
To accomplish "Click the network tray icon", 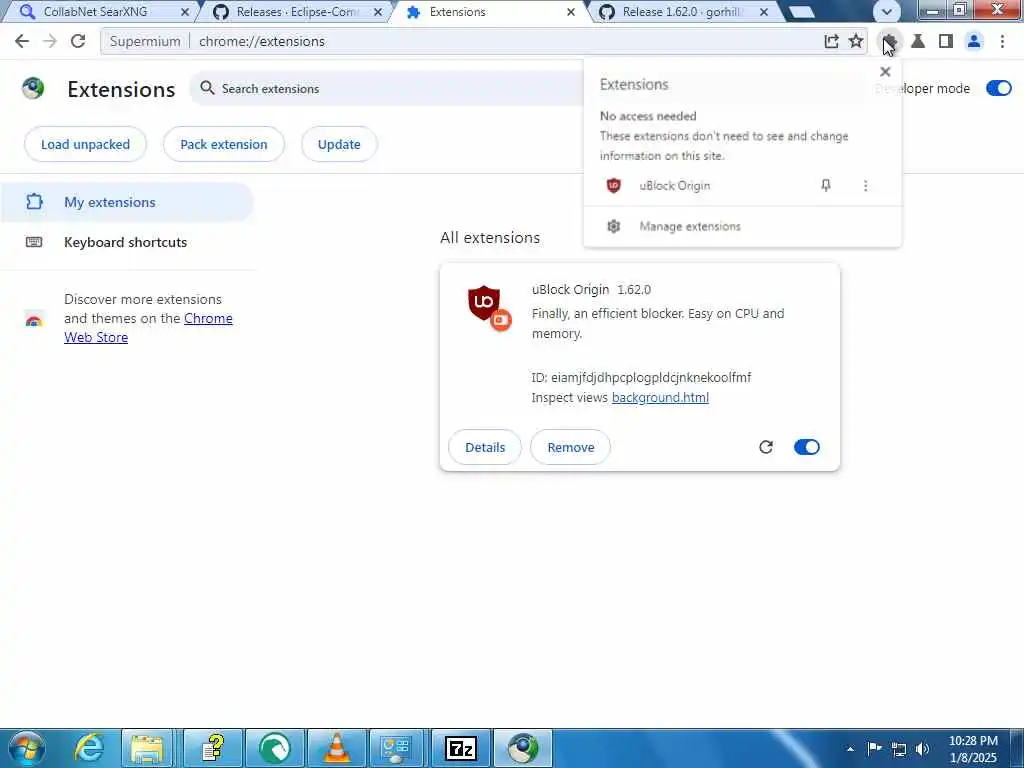I will (899, 748).
